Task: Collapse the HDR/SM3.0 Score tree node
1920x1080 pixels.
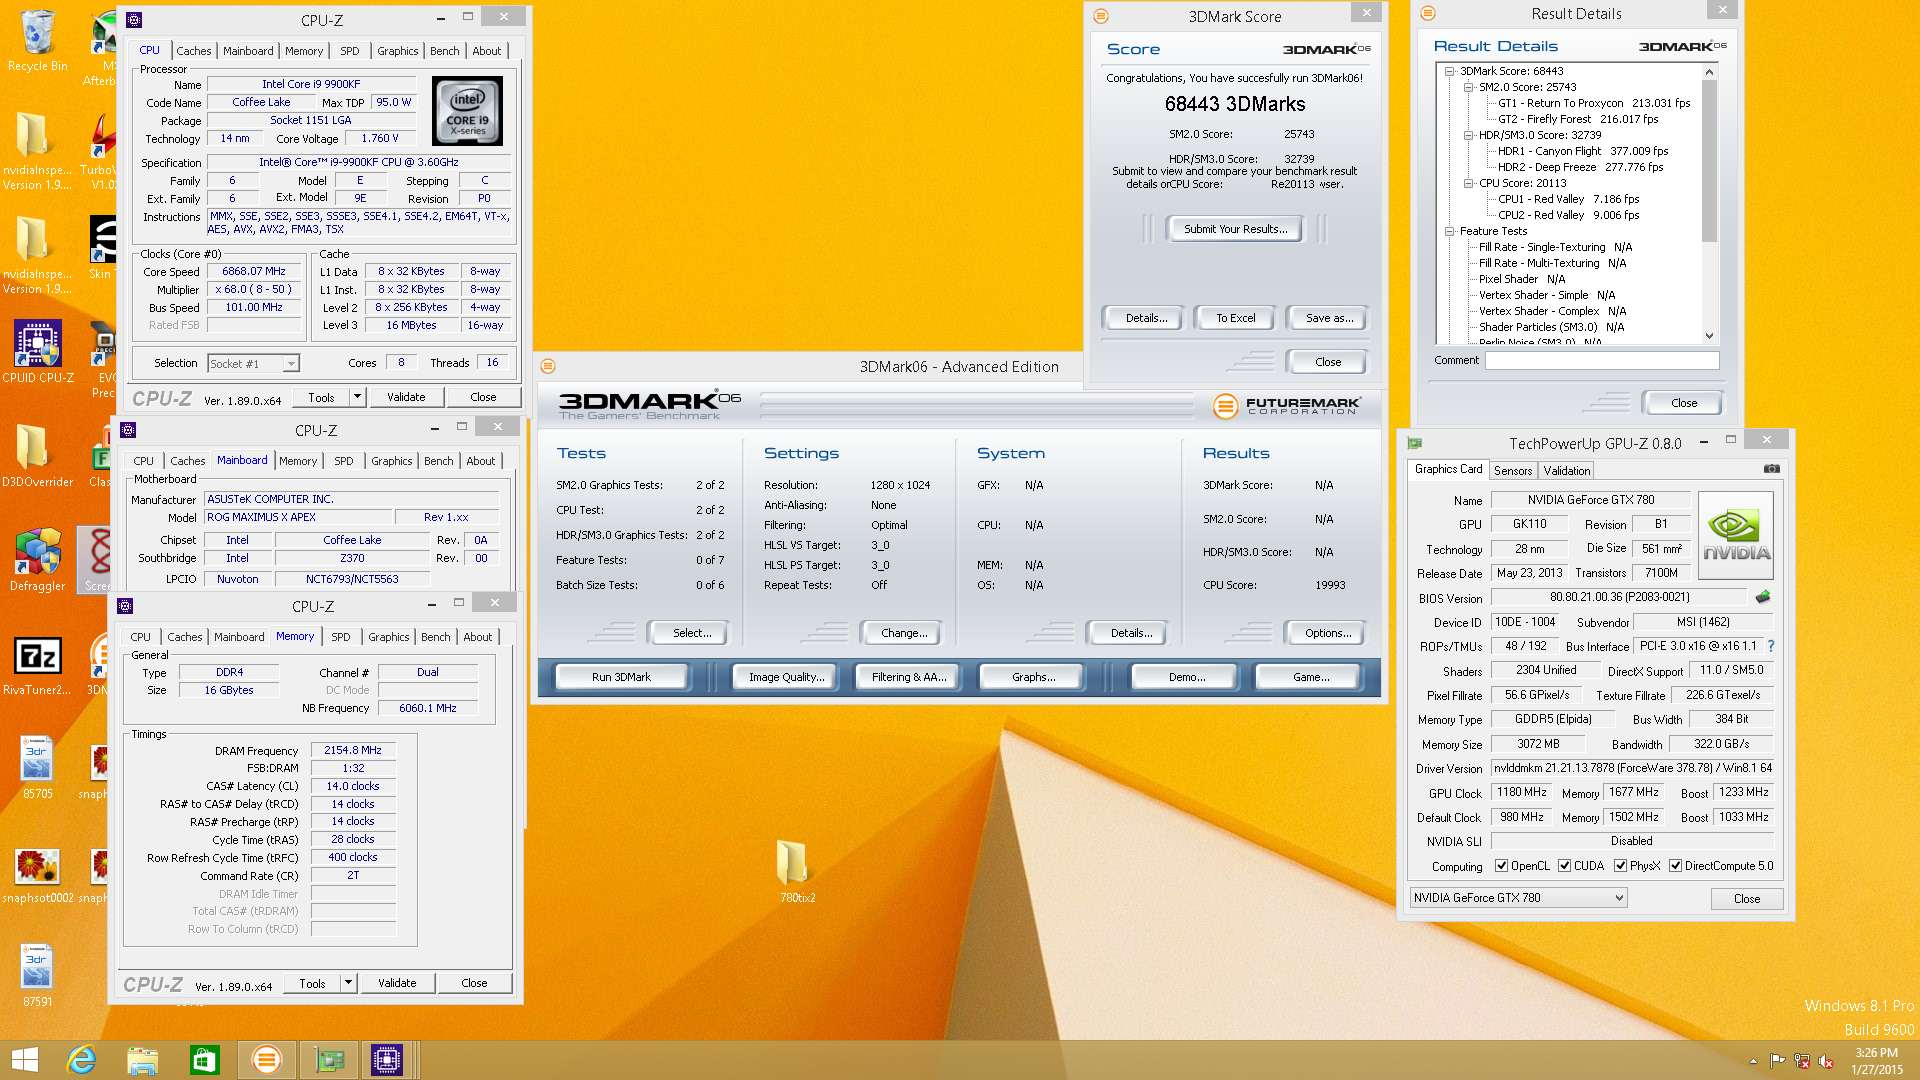Action: (1468, 135)
